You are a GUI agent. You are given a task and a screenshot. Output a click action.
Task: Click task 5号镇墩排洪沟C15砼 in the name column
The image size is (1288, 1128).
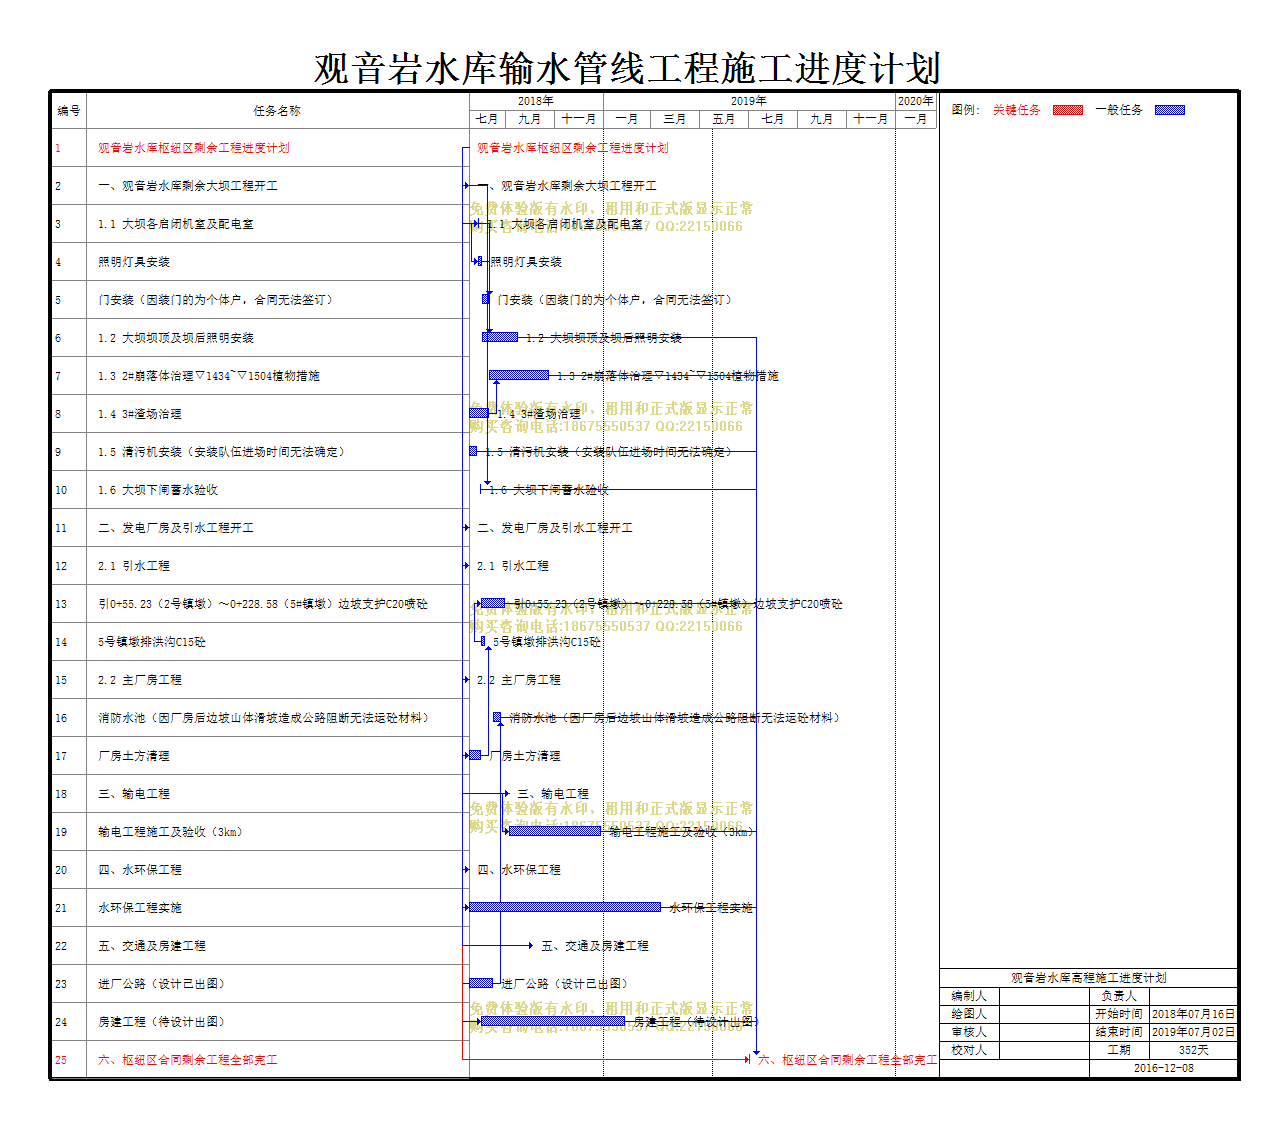[x=152, y=642]
